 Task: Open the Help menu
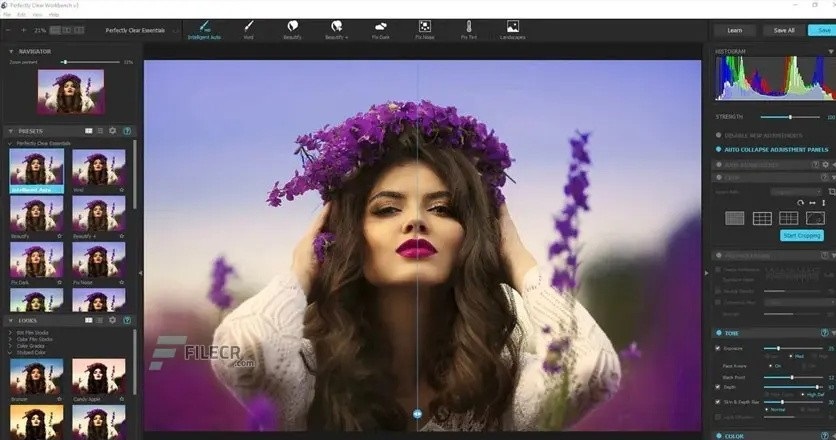click(x=53, y=16)
